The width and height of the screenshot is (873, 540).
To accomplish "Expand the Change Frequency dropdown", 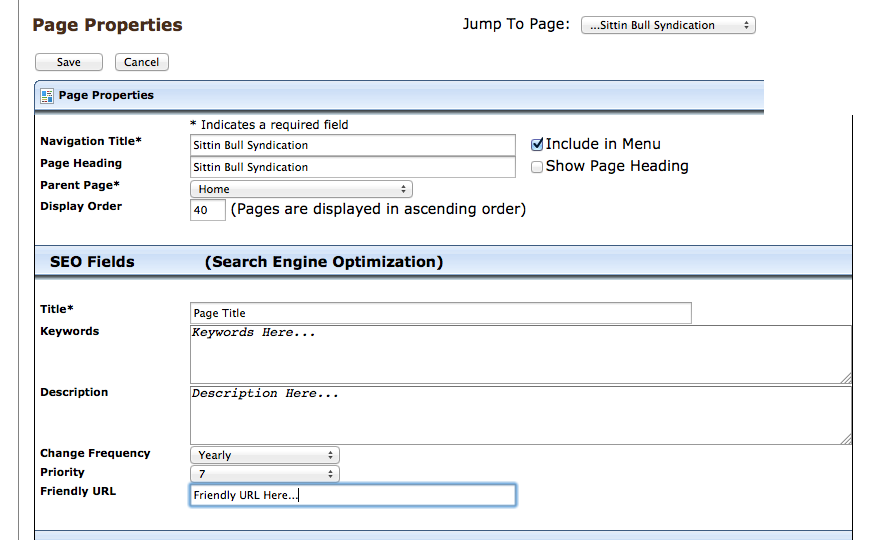I will point(264,455).
